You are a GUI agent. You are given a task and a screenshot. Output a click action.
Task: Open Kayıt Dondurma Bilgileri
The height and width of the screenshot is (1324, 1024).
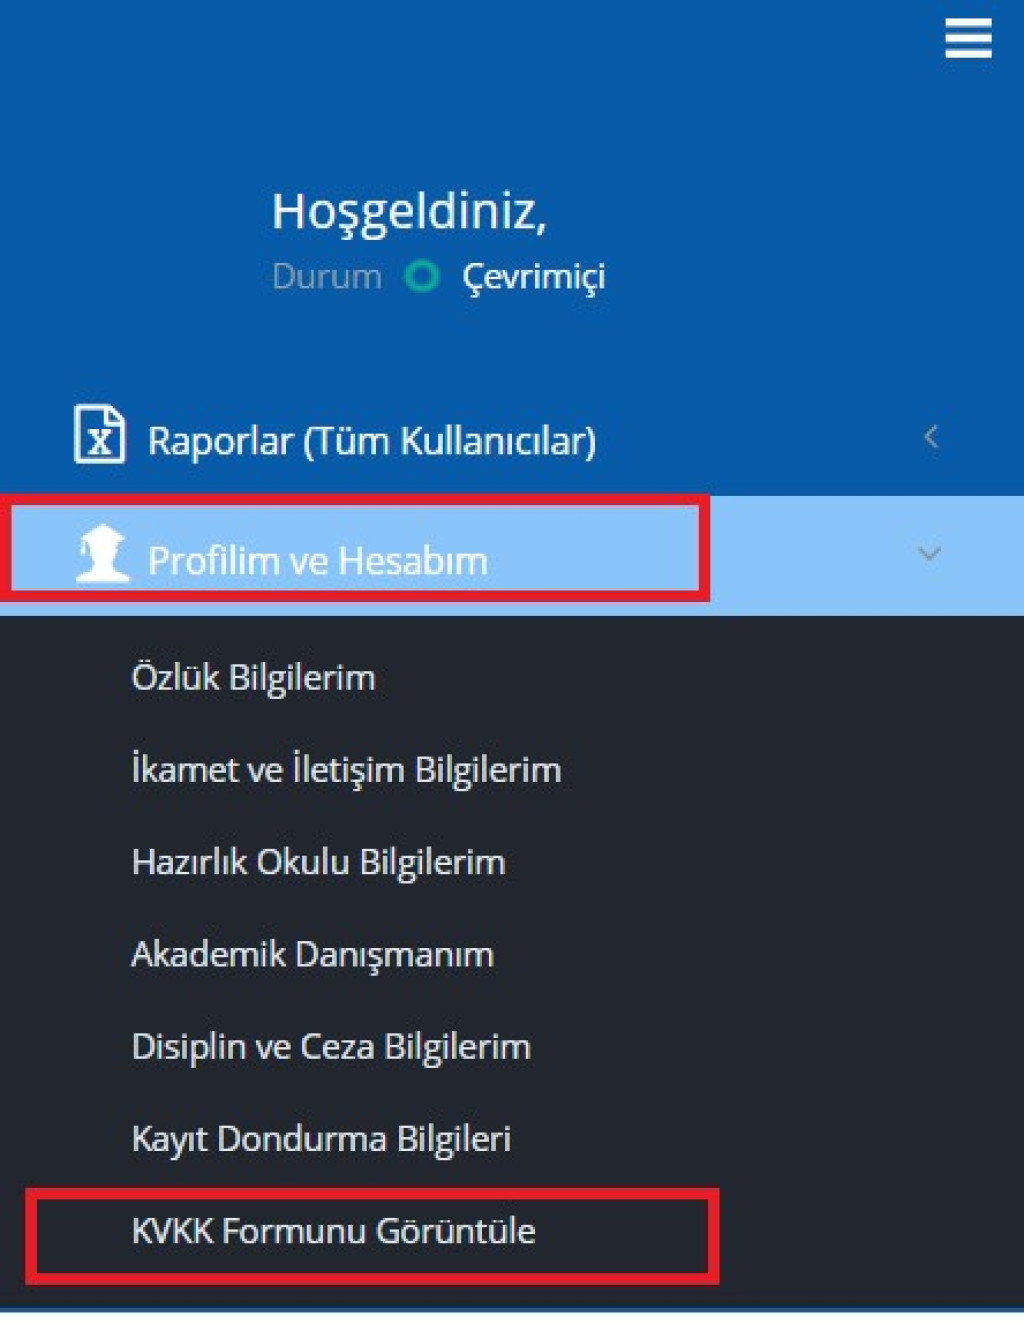click(x=321, y=1138)
